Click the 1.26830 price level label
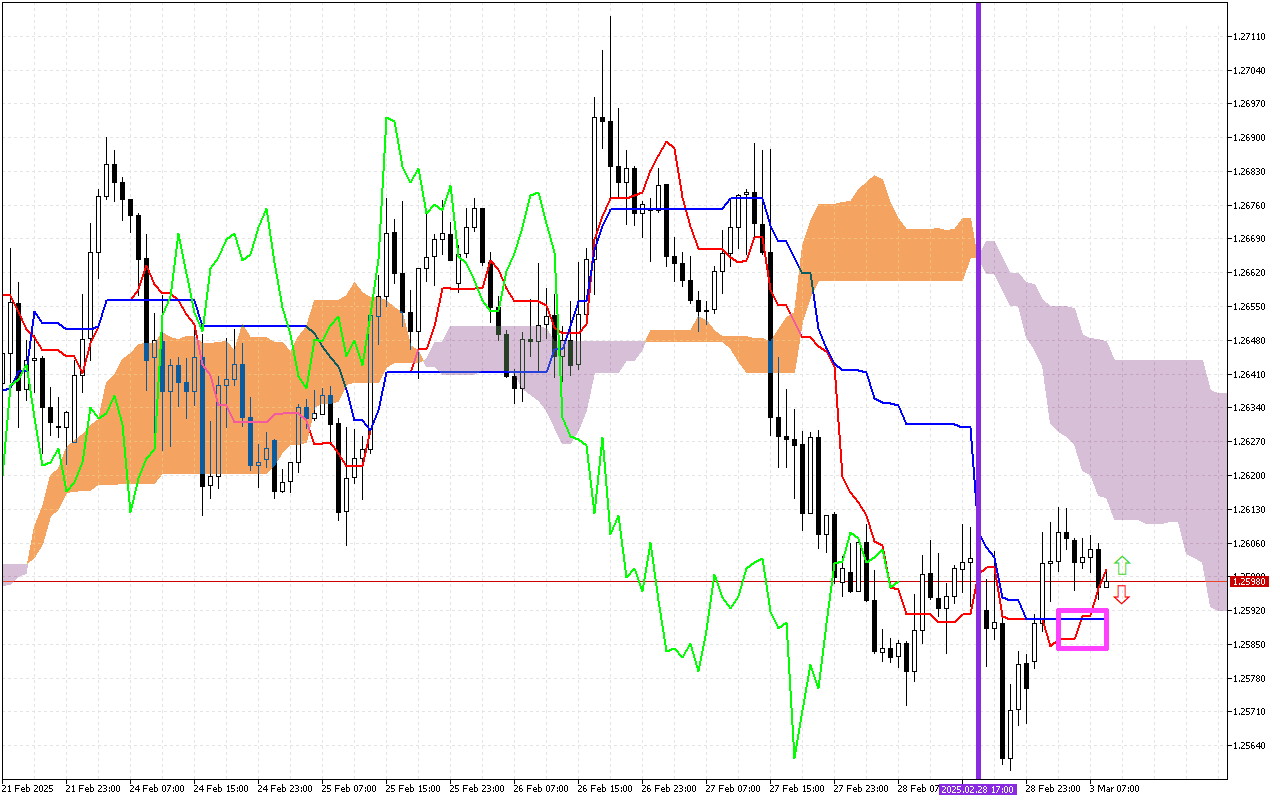 click(x=1250, y=172)
